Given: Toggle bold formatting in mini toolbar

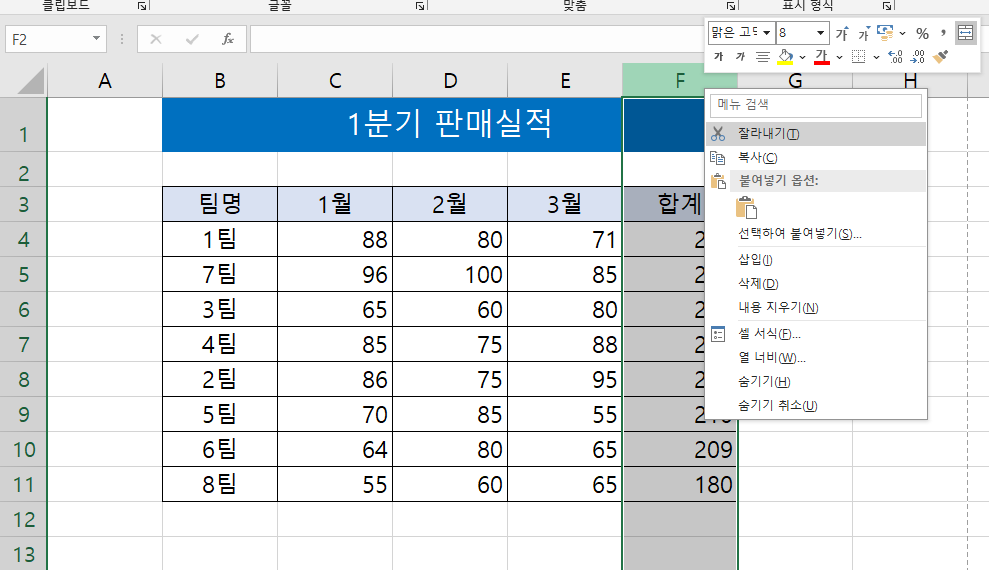Looking at the screenshot, I should [718, 57].
